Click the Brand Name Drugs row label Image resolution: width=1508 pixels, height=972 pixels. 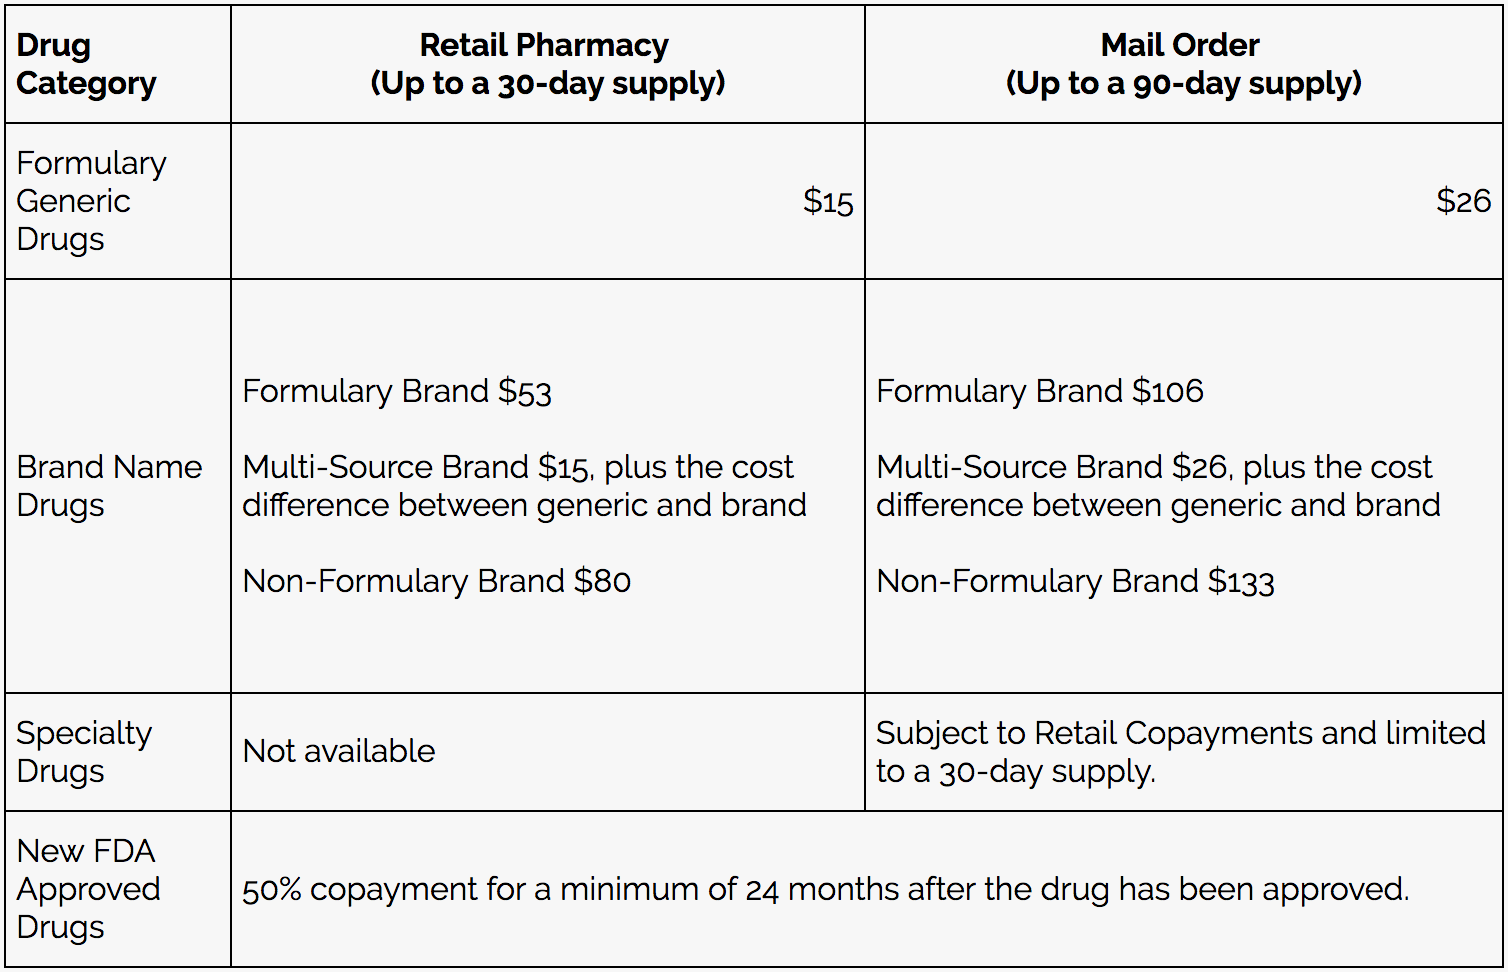coord(109,486)
